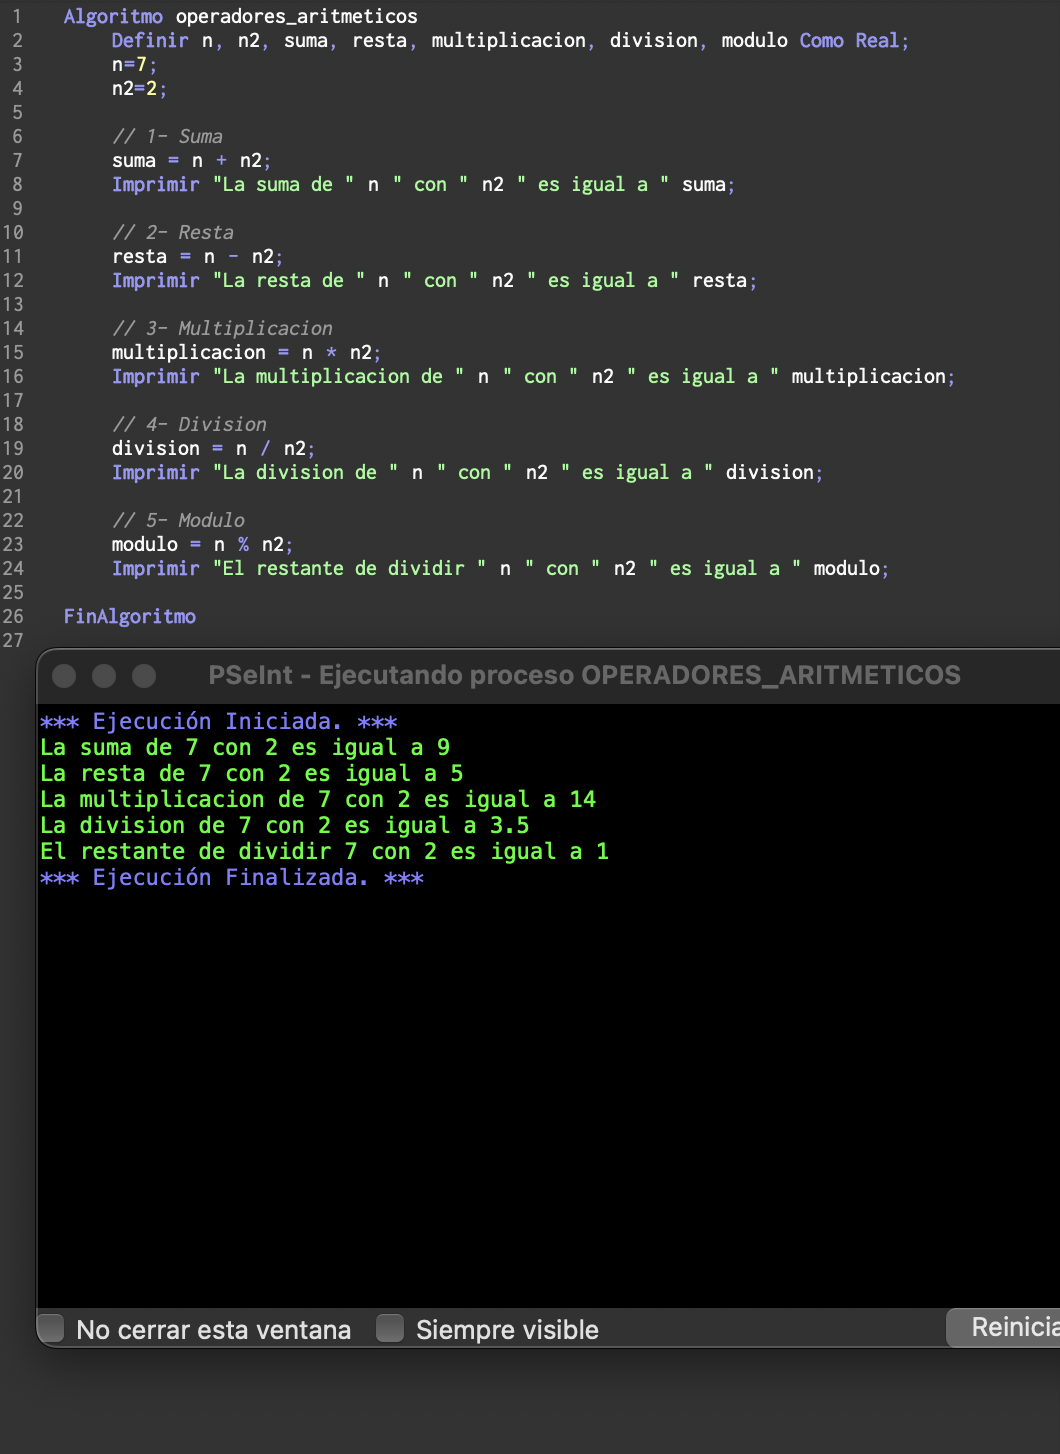Select the variable multiplicacion on line 15
1060x1454 pixels.
click(x=190, y=352)
